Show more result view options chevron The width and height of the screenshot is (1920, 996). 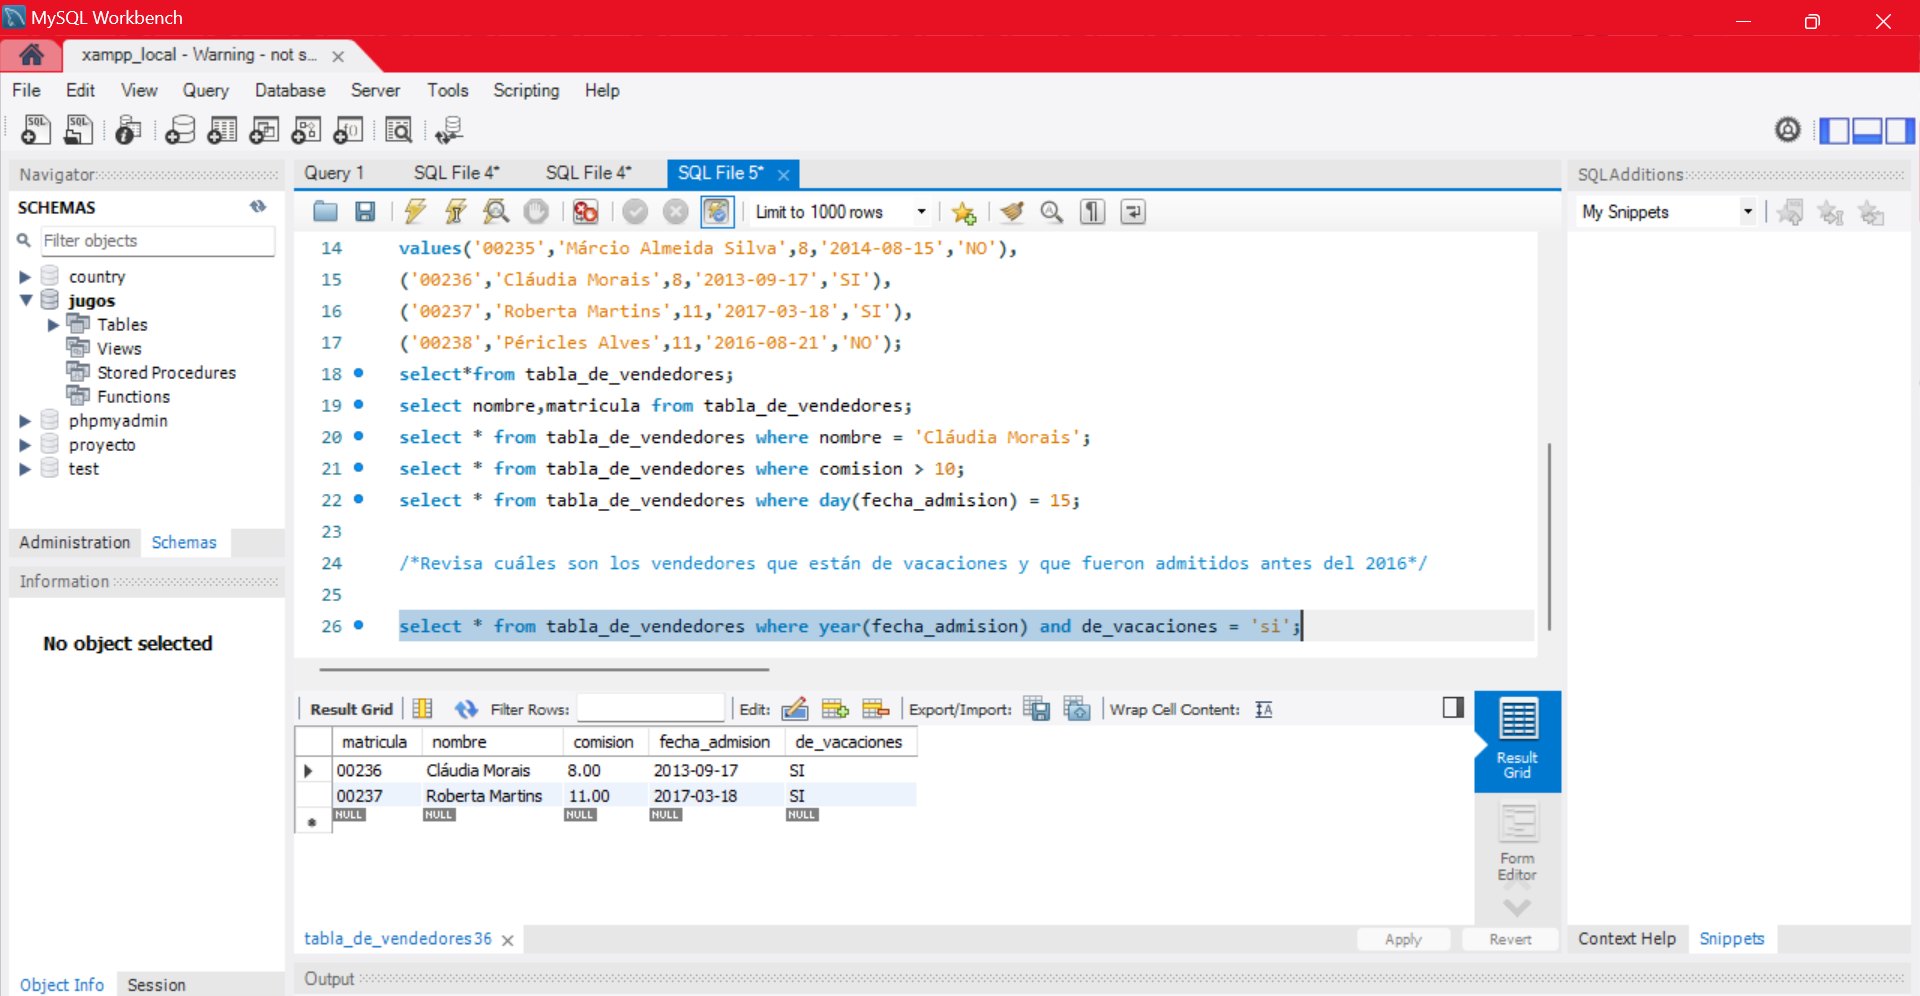tap(1517, 907)
